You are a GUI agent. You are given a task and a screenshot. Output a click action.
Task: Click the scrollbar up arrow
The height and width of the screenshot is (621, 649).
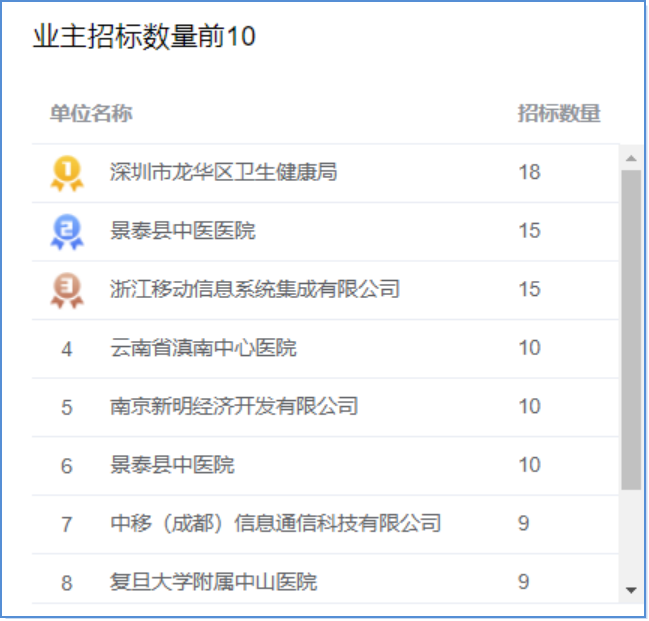631,158
